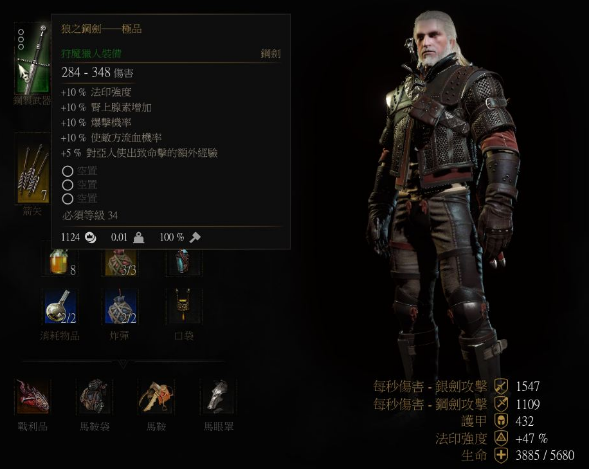The height and width of the screenshot is (469, 589).
Task: Click the sign intensity triangle icon
Action: 501,438
